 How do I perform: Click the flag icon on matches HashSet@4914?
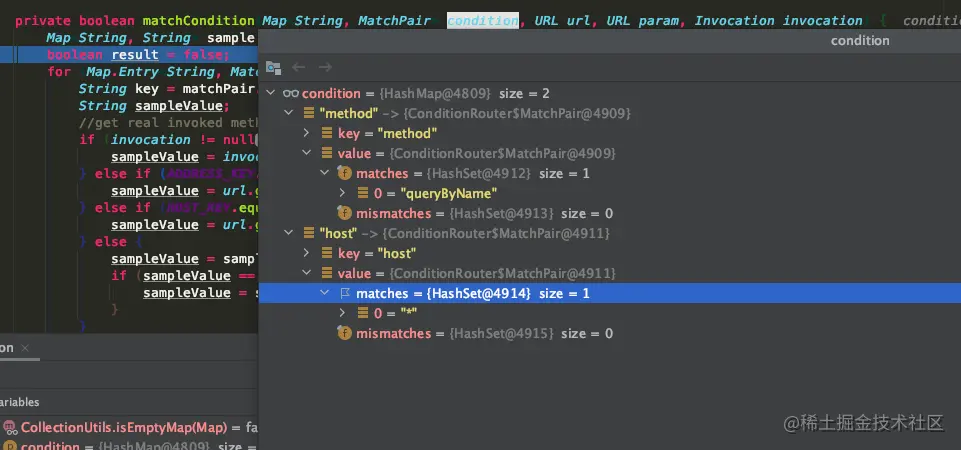[345, 294]
